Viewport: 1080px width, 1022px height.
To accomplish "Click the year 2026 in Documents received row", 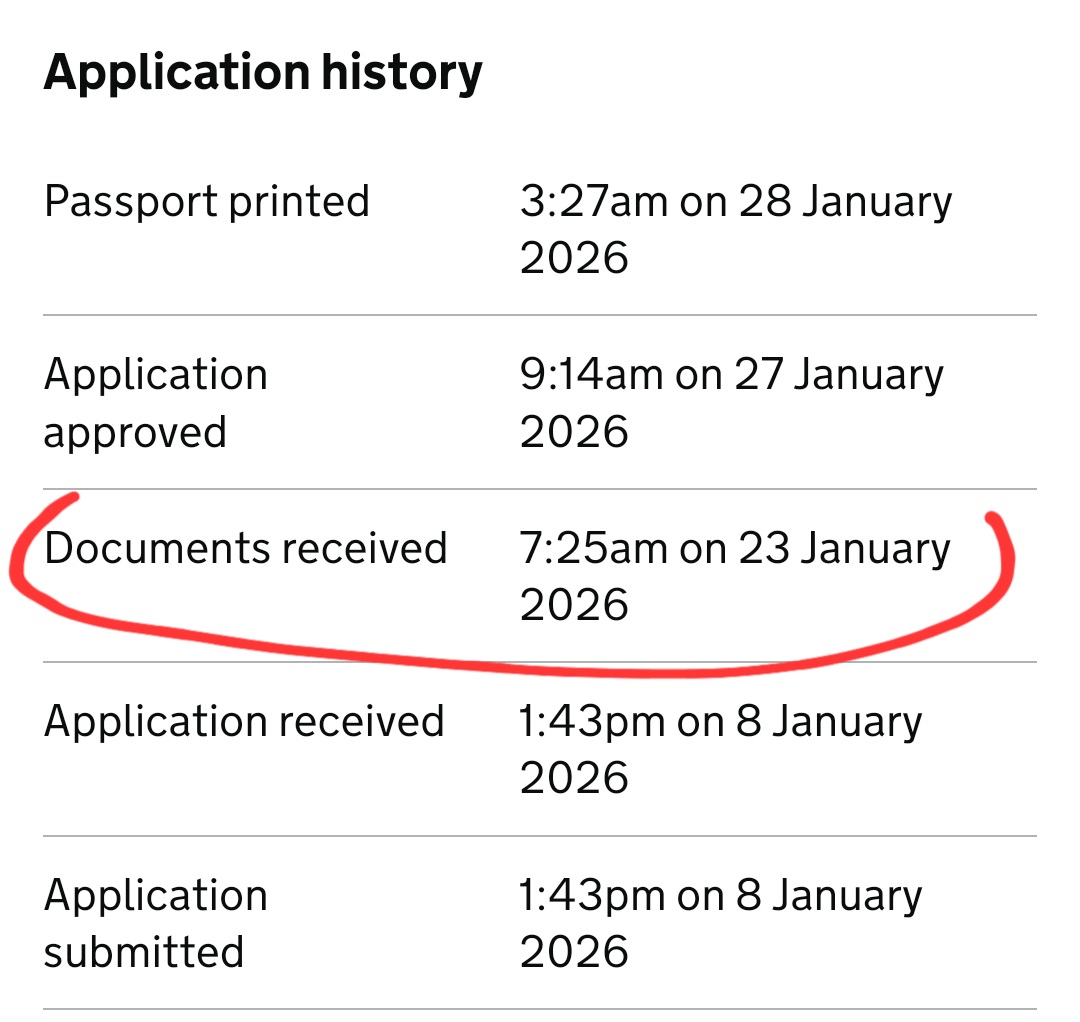I will (x=574, y=605).
